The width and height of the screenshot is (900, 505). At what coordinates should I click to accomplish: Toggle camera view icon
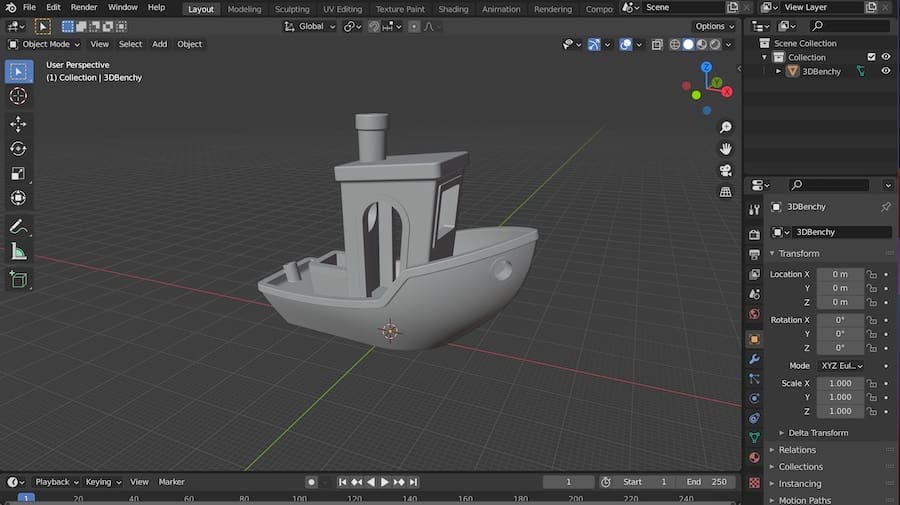coord(726,170)
